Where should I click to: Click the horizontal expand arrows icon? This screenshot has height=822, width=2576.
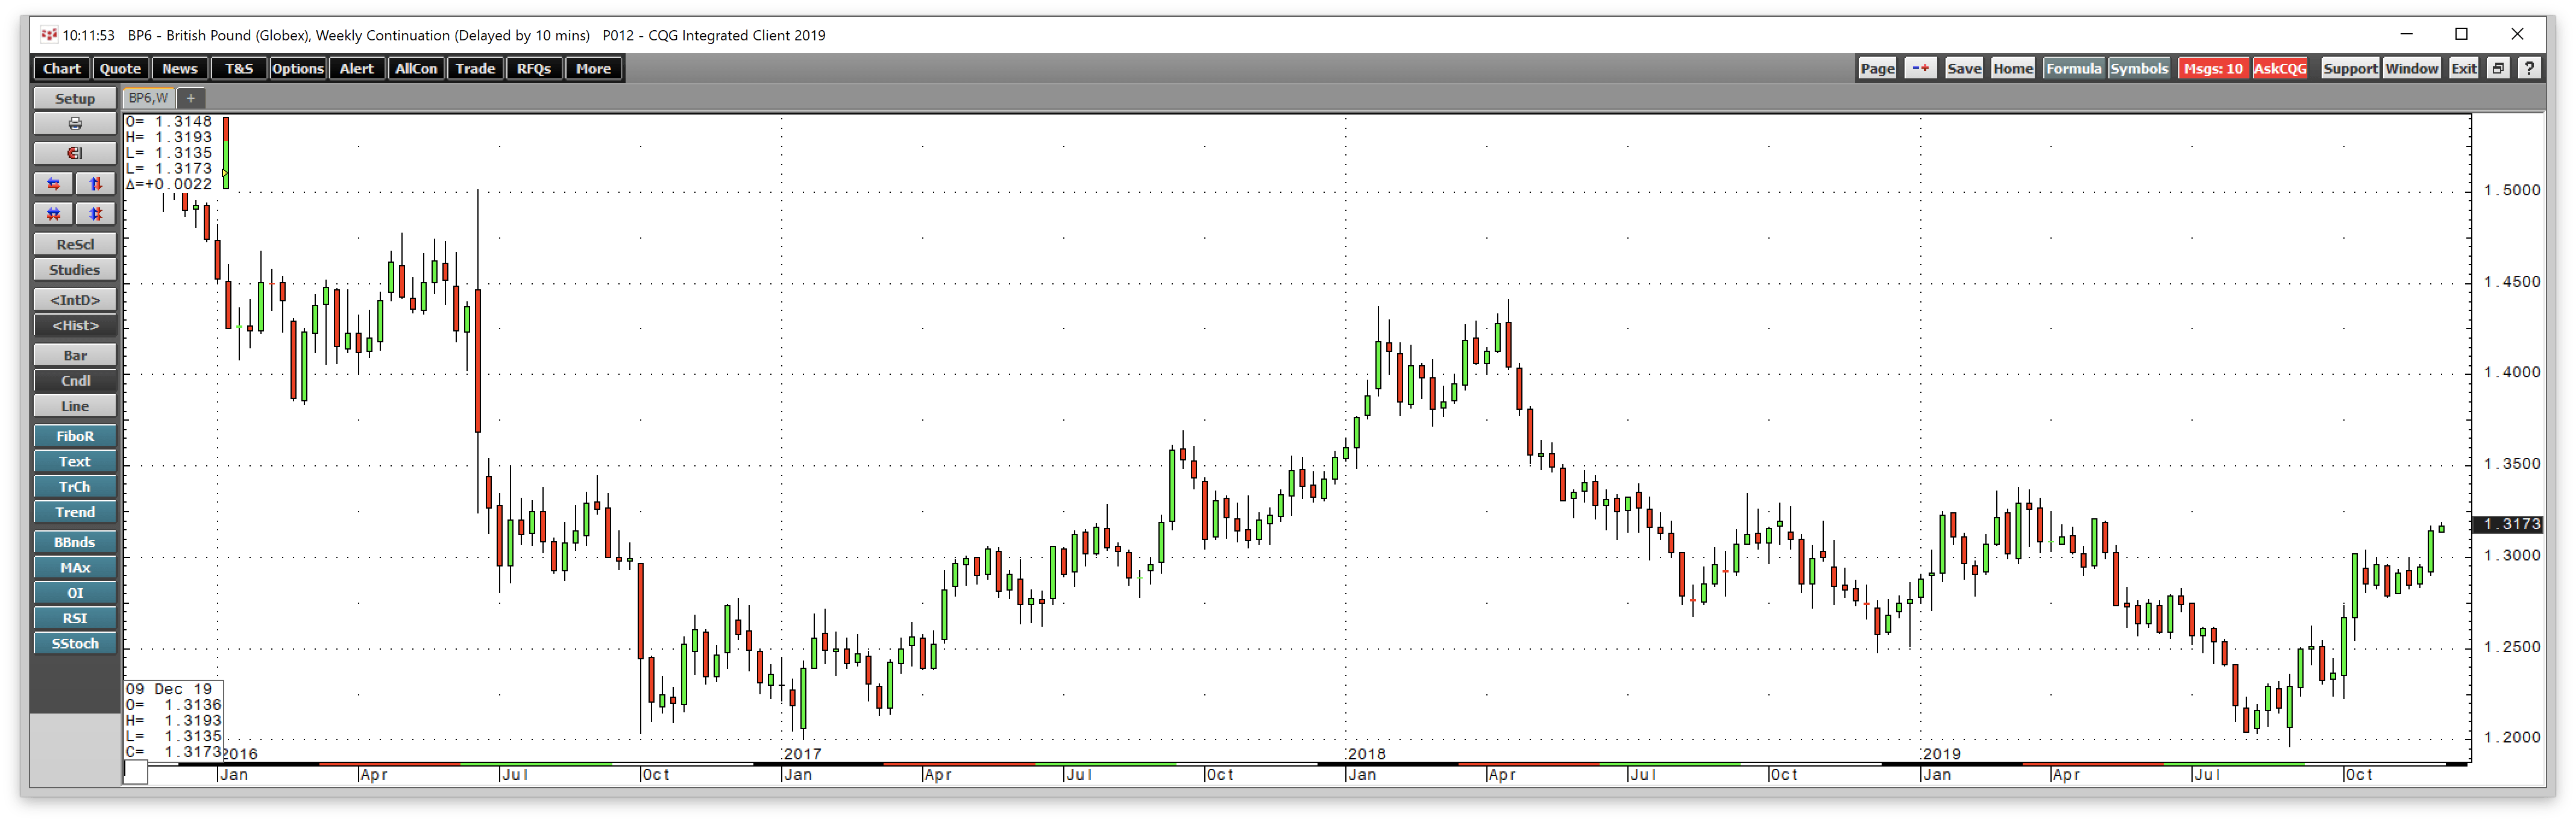[54, 184]
